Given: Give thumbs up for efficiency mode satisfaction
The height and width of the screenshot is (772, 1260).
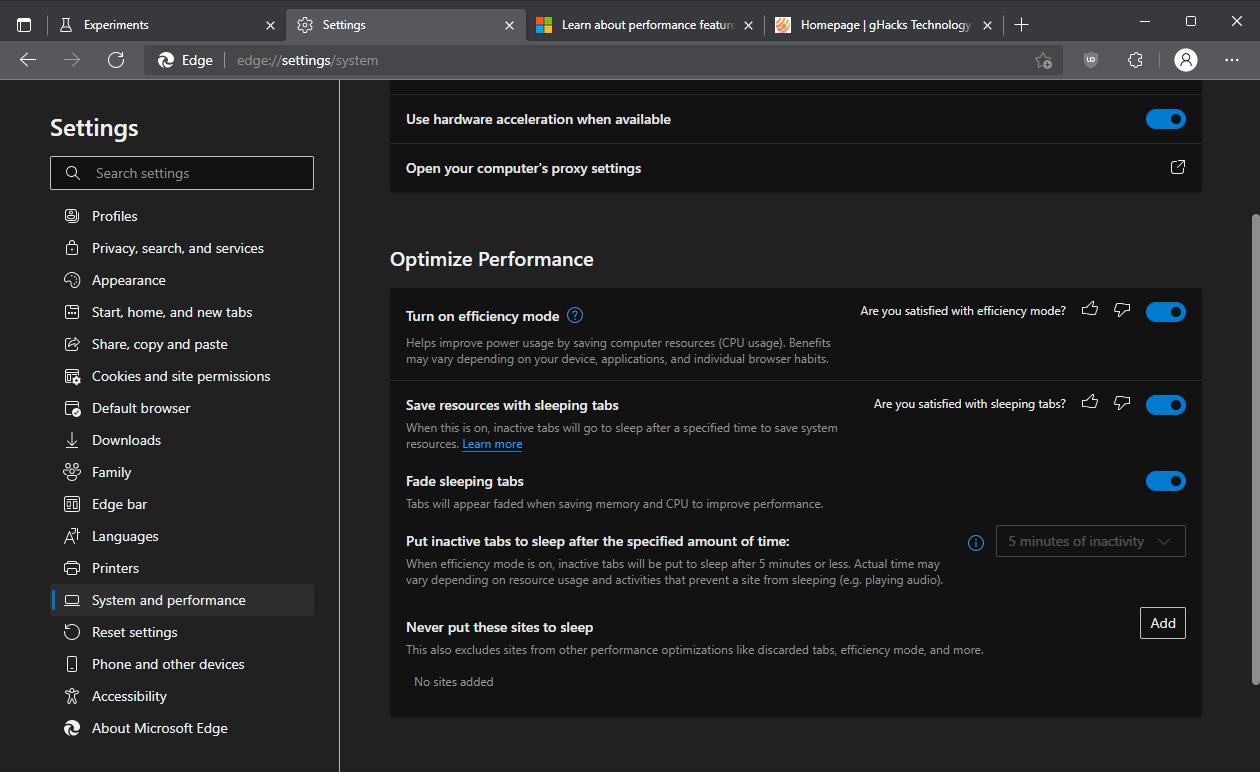Looking at the screenshot, I should coord(1090,310).
